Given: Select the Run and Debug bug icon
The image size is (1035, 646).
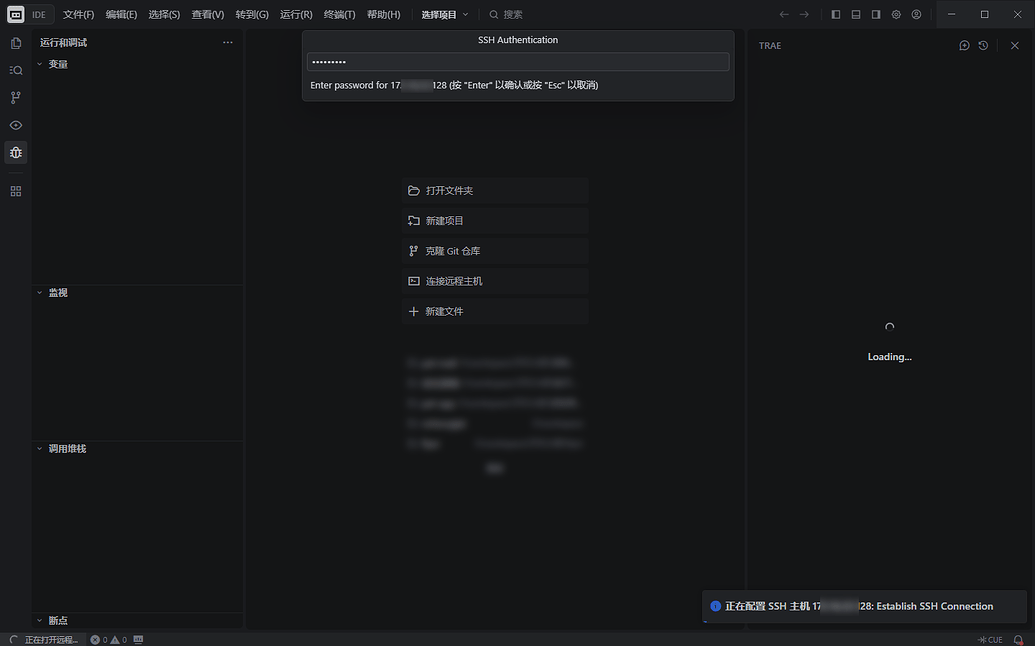Looking at the screenshot, I should click(x=16, y=152).
